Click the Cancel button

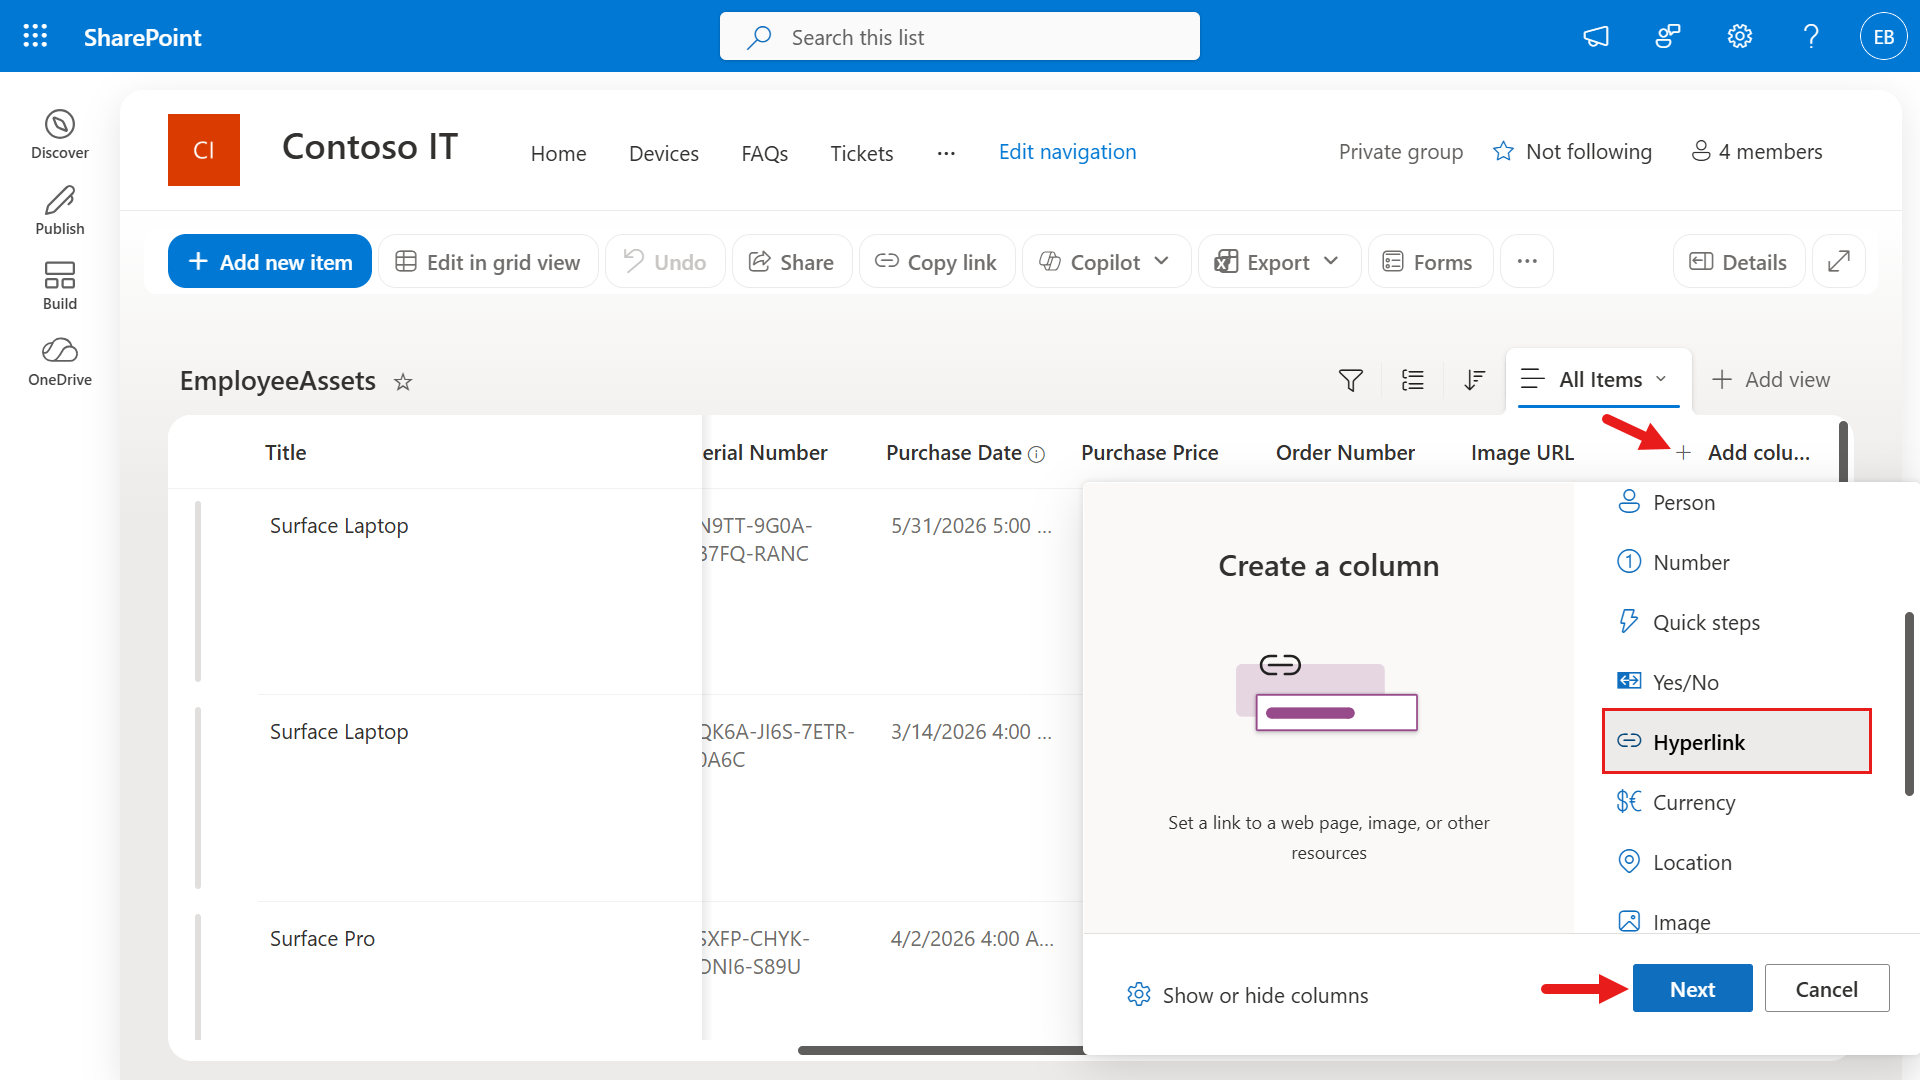pyautogui.click(x=1826, y=989)
